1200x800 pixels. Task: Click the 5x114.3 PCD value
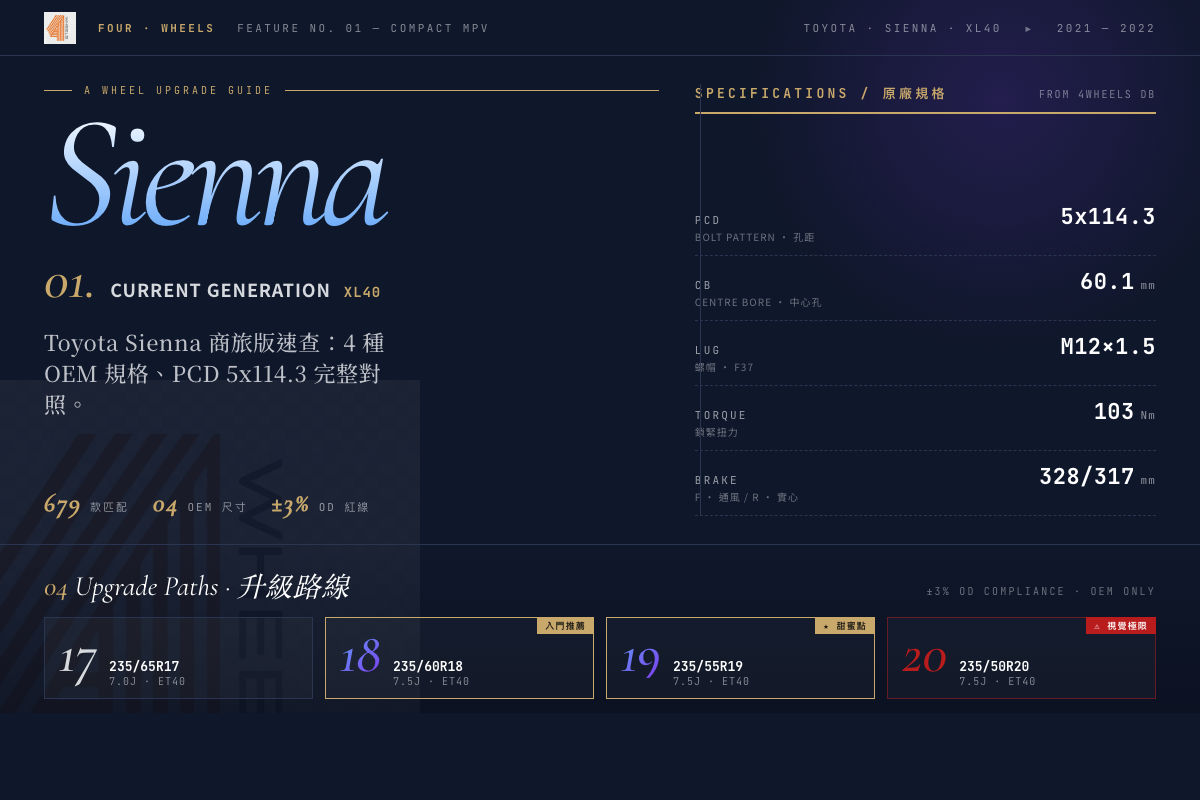[x=1108, y=217]
